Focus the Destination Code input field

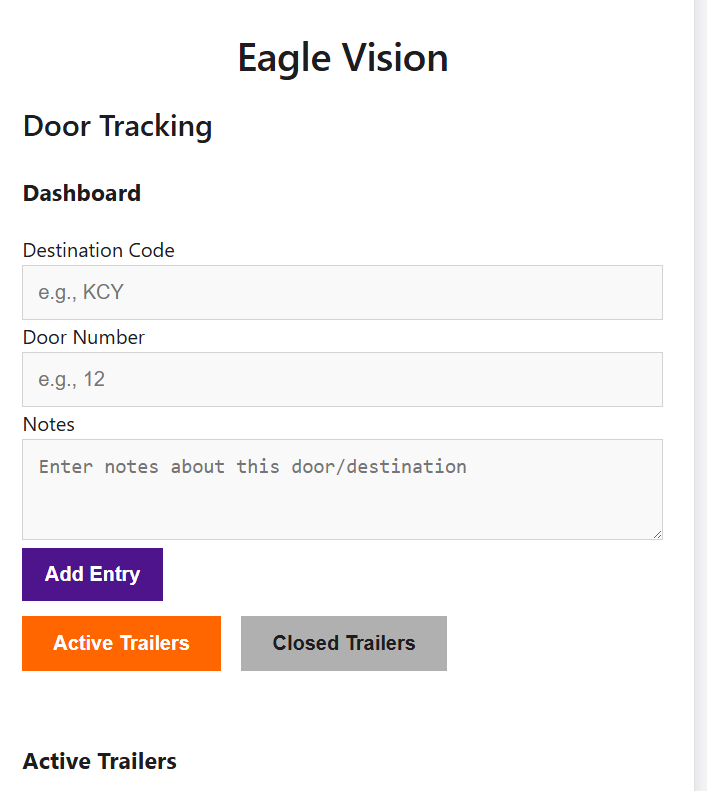[342, 292]
